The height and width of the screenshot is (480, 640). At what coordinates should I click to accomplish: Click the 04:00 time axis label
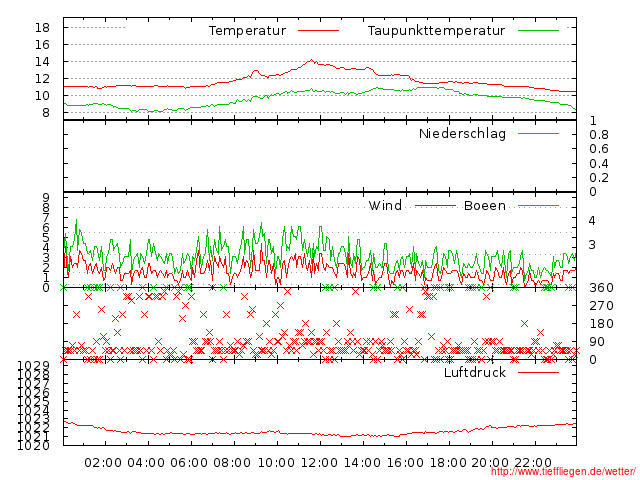coord(146,463)
